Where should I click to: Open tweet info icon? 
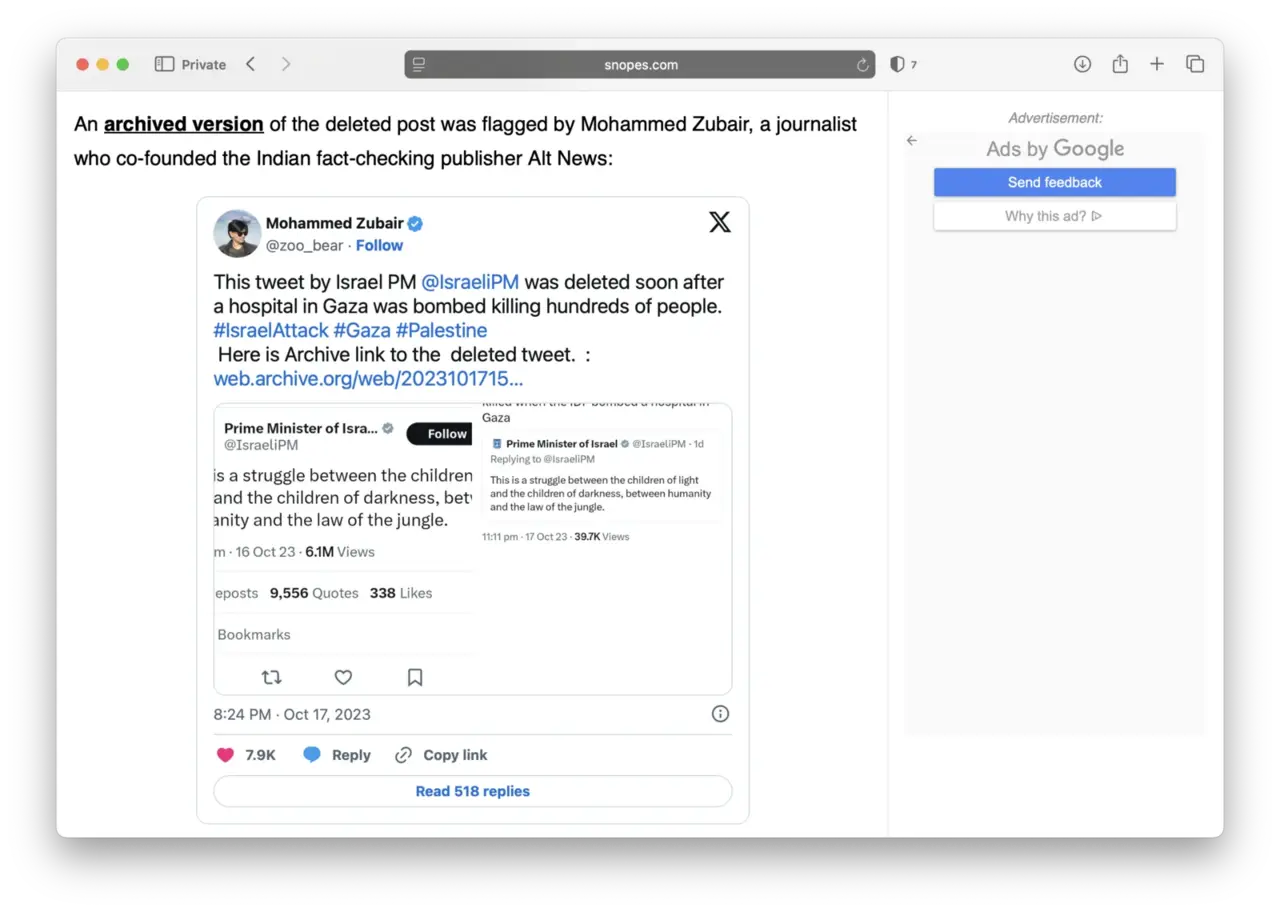[720, 713]
